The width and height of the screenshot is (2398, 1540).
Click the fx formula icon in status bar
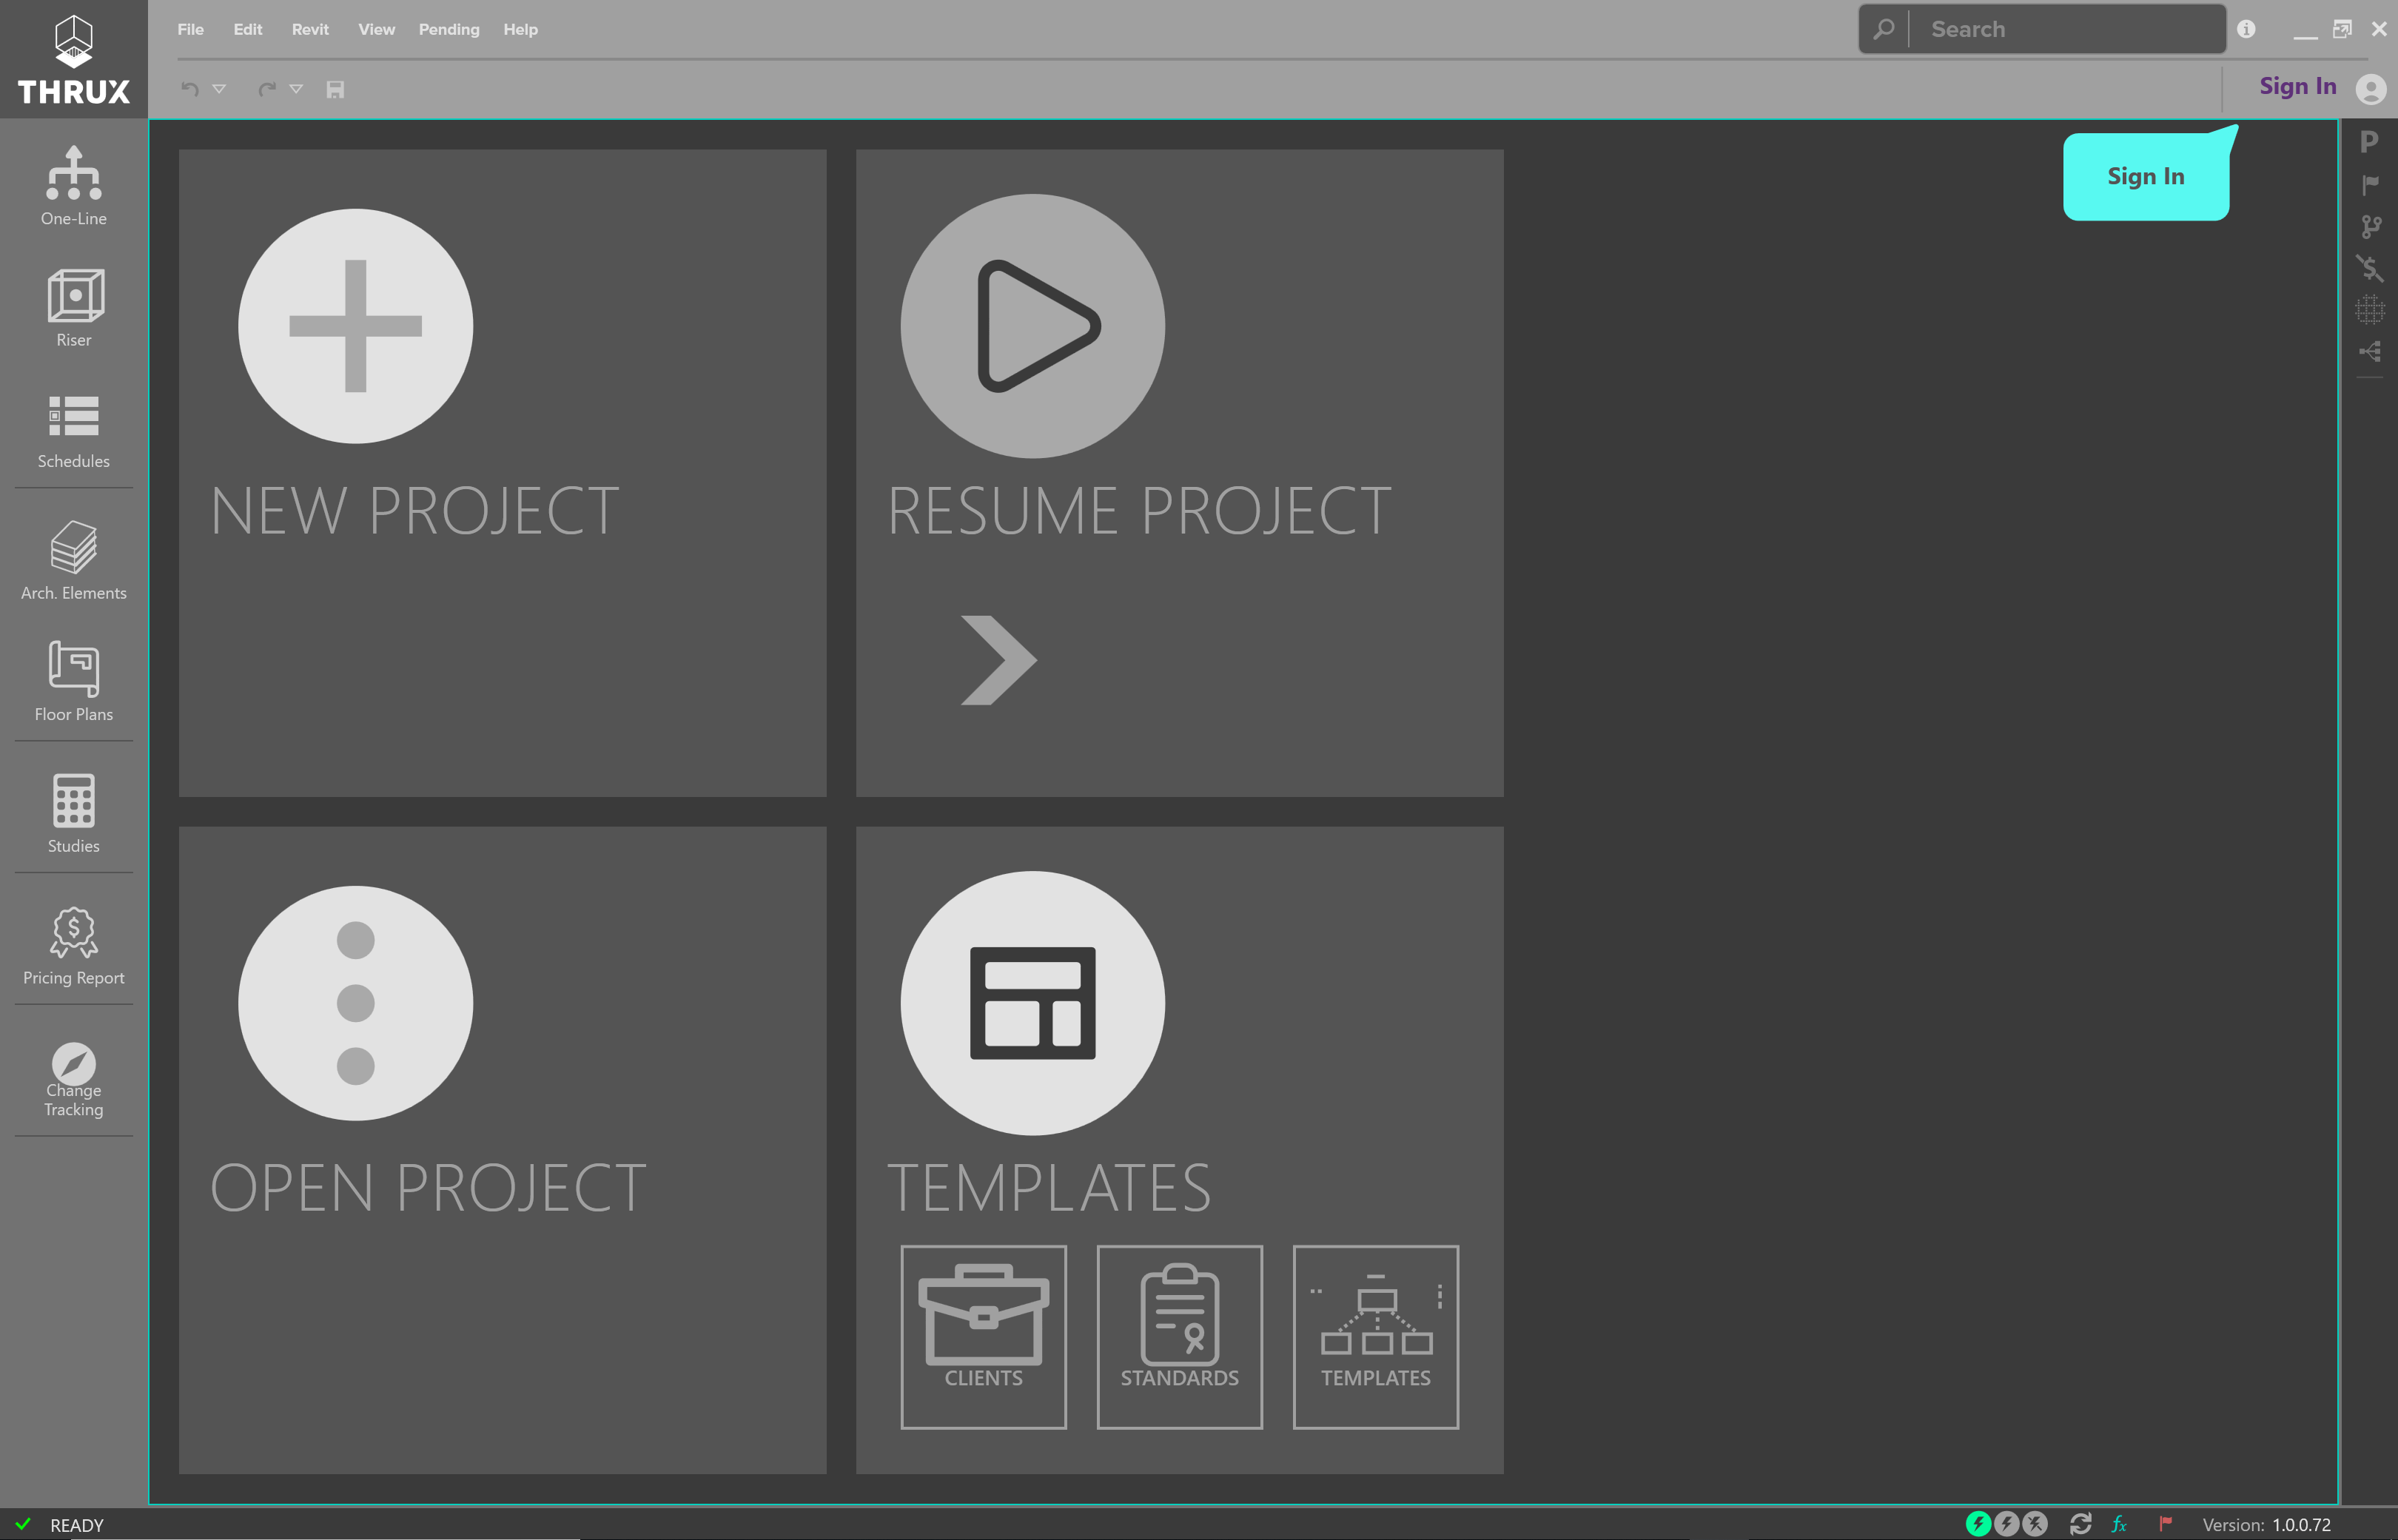point(2119,1524)
